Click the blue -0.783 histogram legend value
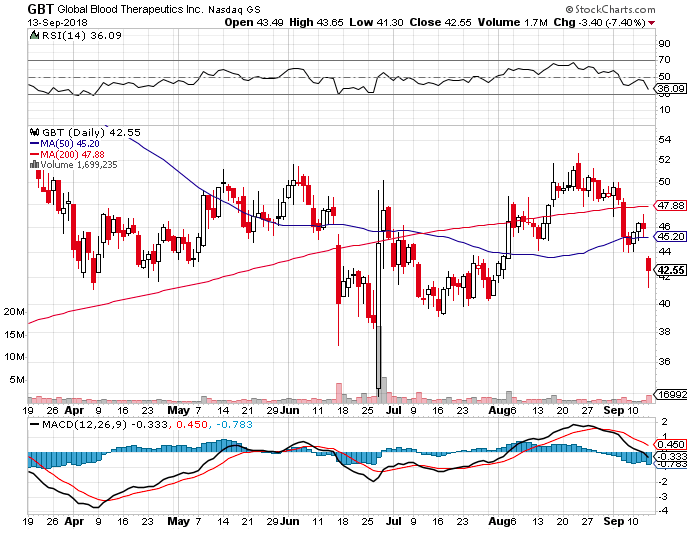The width and height of the screenshot is (695, 533). 233,424
